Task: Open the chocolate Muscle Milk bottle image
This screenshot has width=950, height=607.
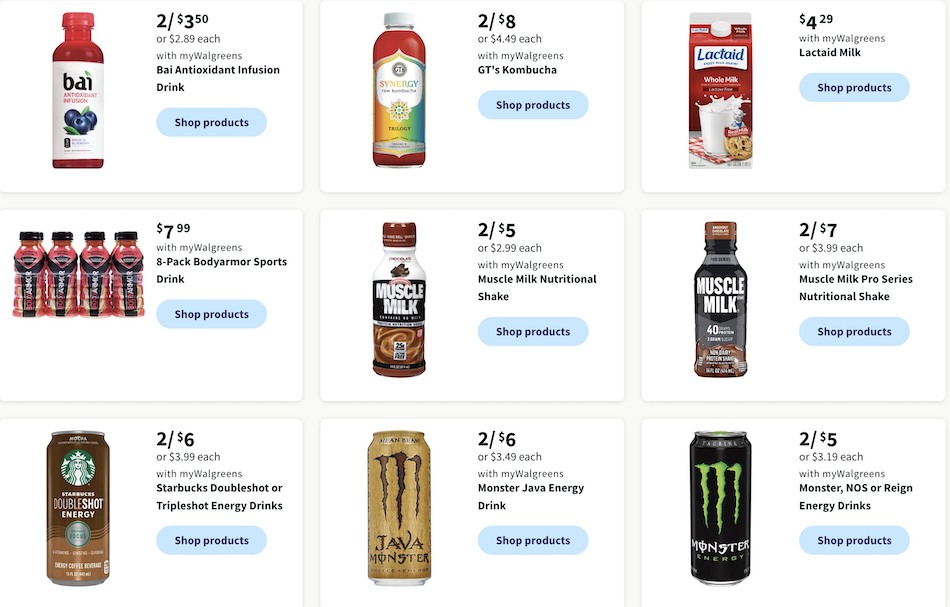Action: point(399,299)
